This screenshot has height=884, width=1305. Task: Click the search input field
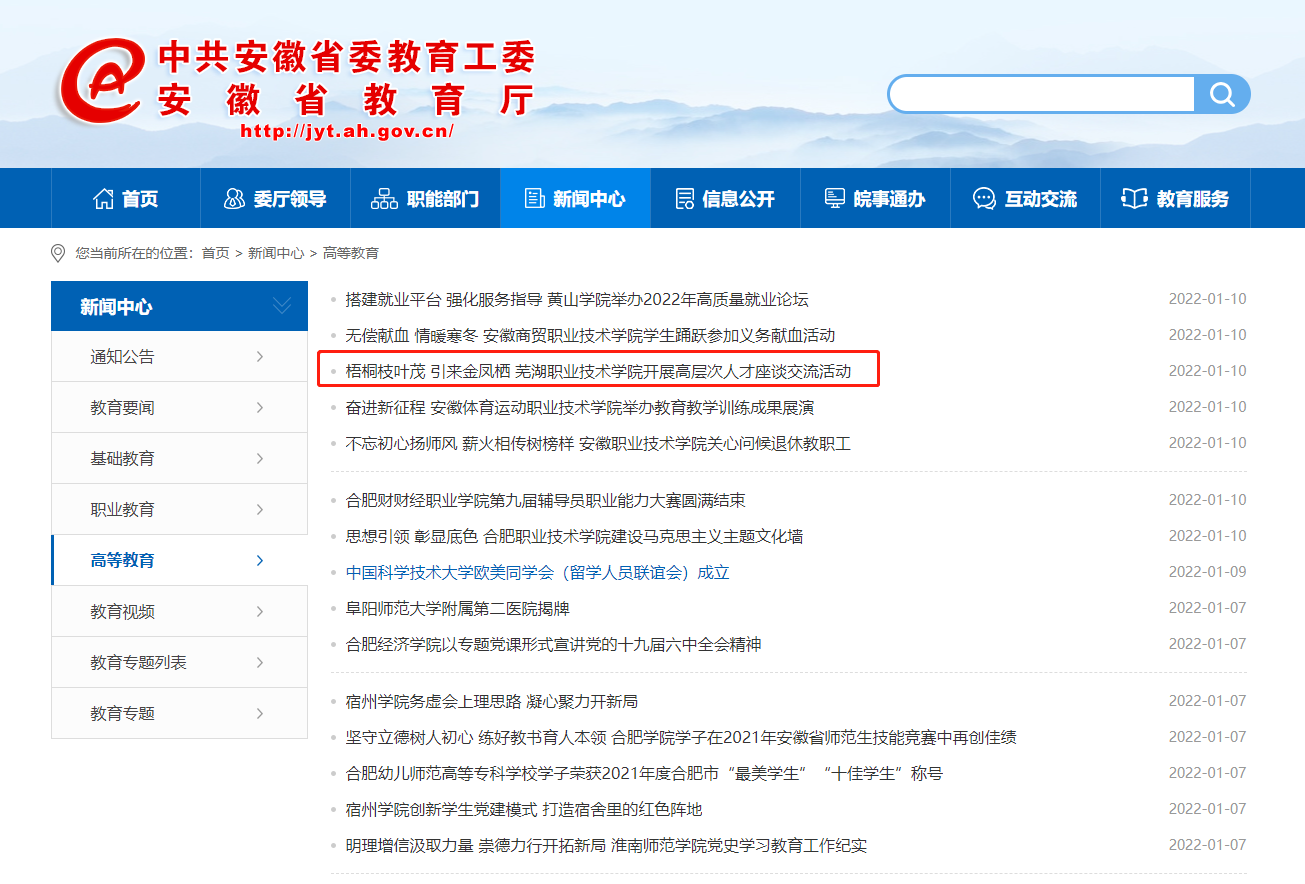point(1040,94)
